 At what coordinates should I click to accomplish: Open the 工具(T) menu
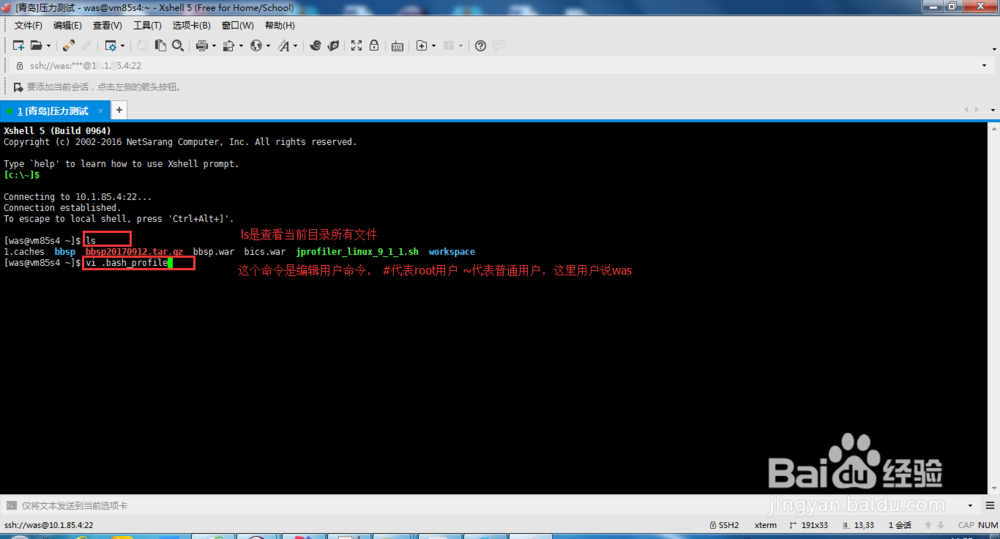[x=147, y=26]
